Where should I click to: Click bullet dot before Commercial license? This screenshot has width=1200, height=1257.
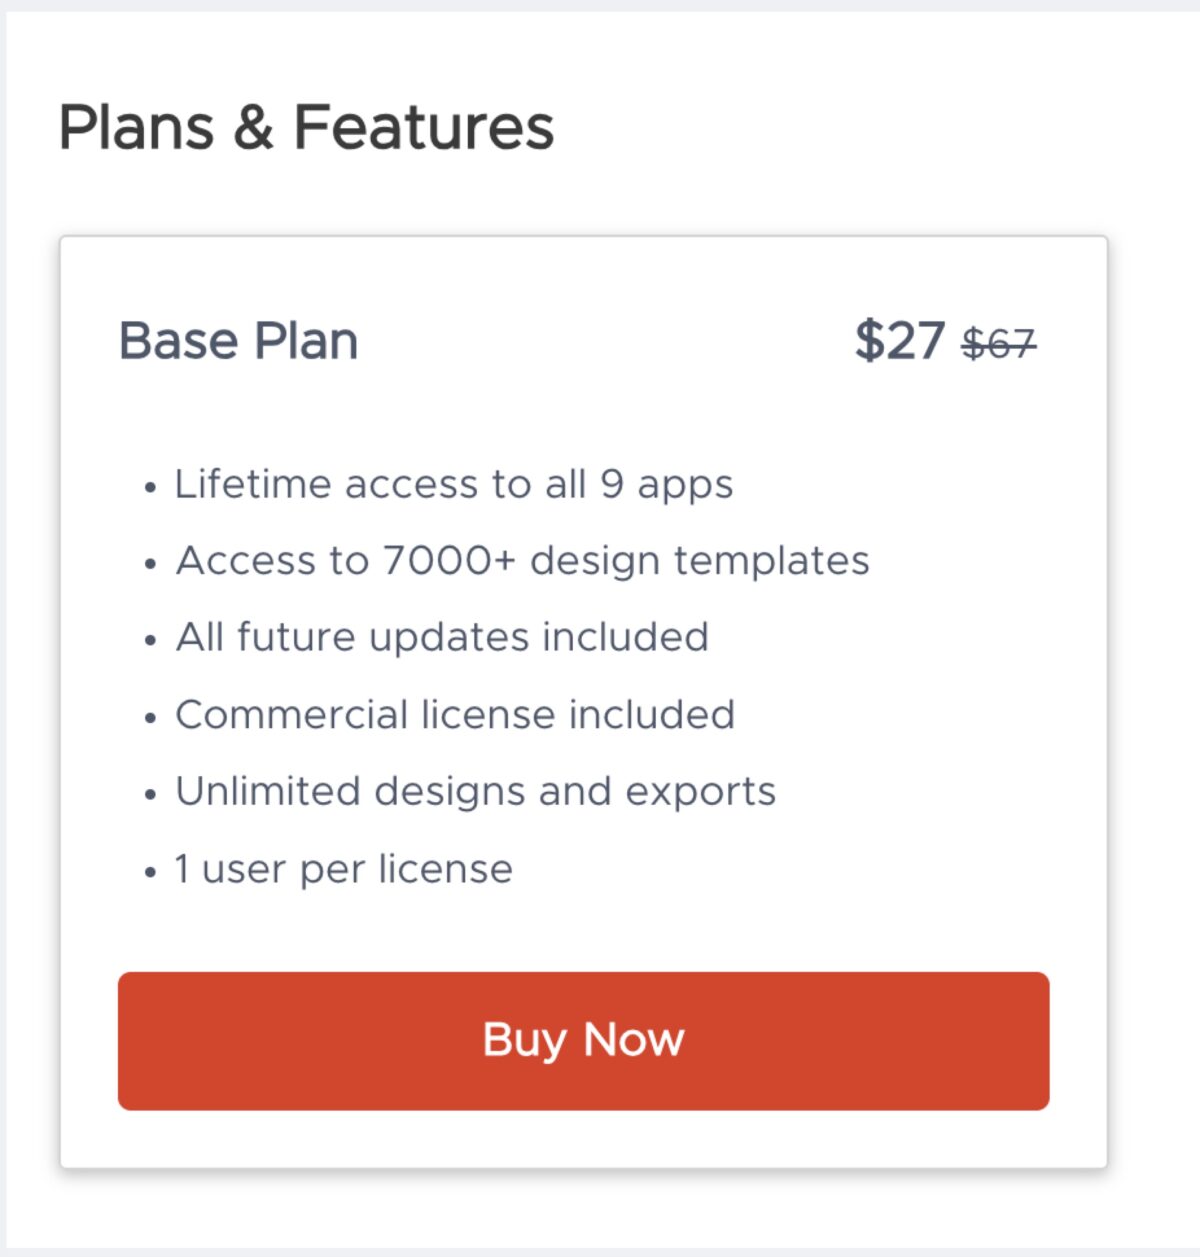(x=150, y=719)
